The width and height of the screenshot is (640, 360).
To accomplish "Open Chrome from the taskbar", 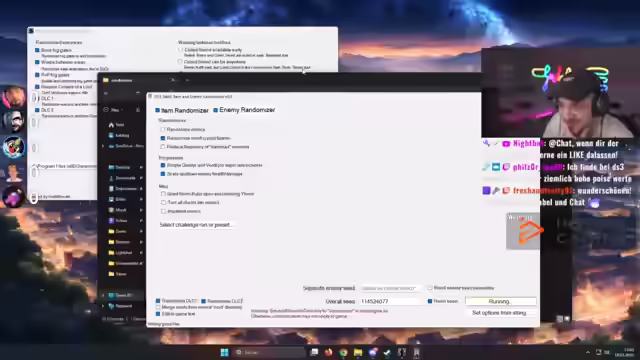I will [x=343, y=352].
